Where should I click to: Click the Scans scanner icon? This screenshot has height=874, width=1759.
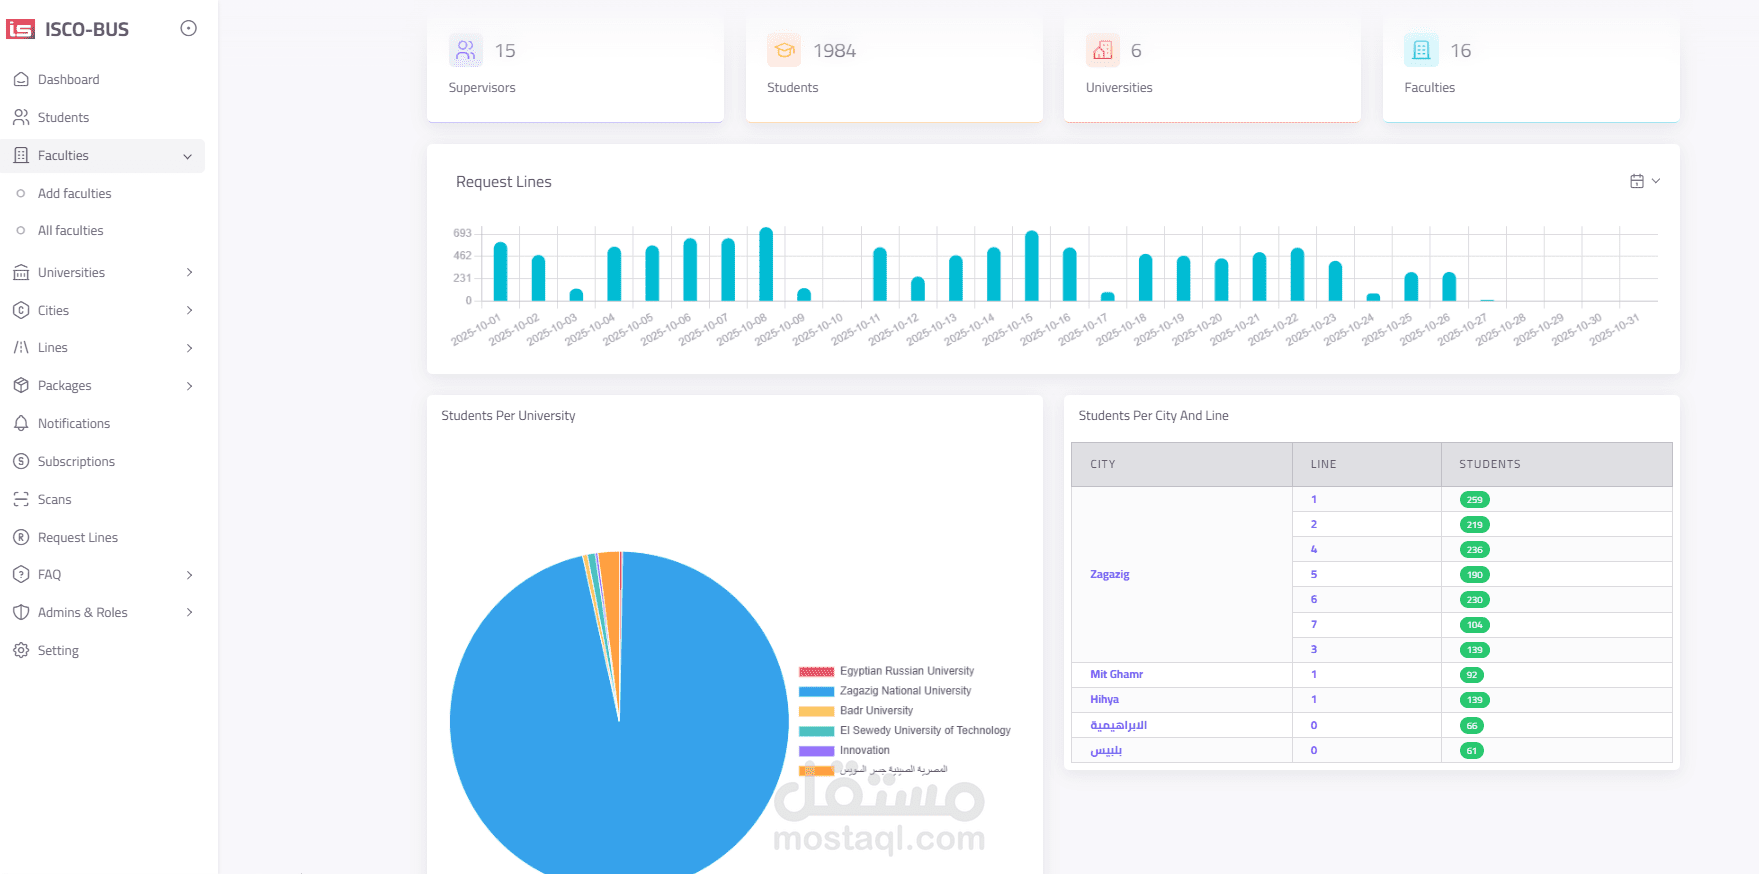click(21, 500)
